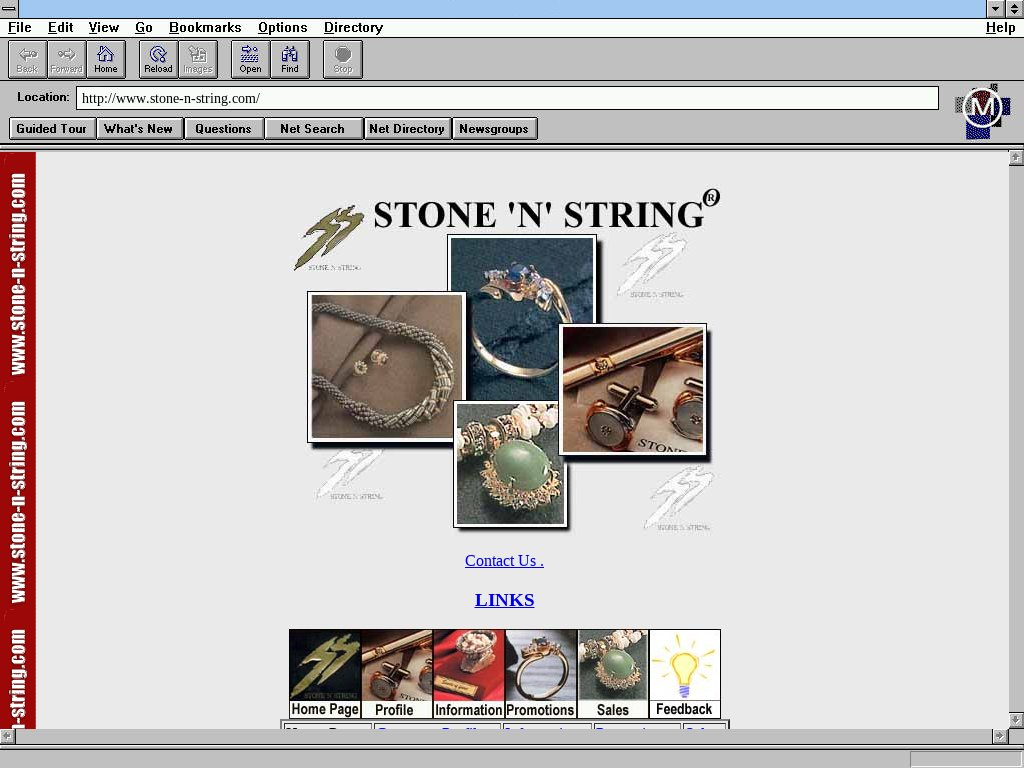Open the Directory menu
Screen dimensions: 1024x768
(x=353, y=28)
